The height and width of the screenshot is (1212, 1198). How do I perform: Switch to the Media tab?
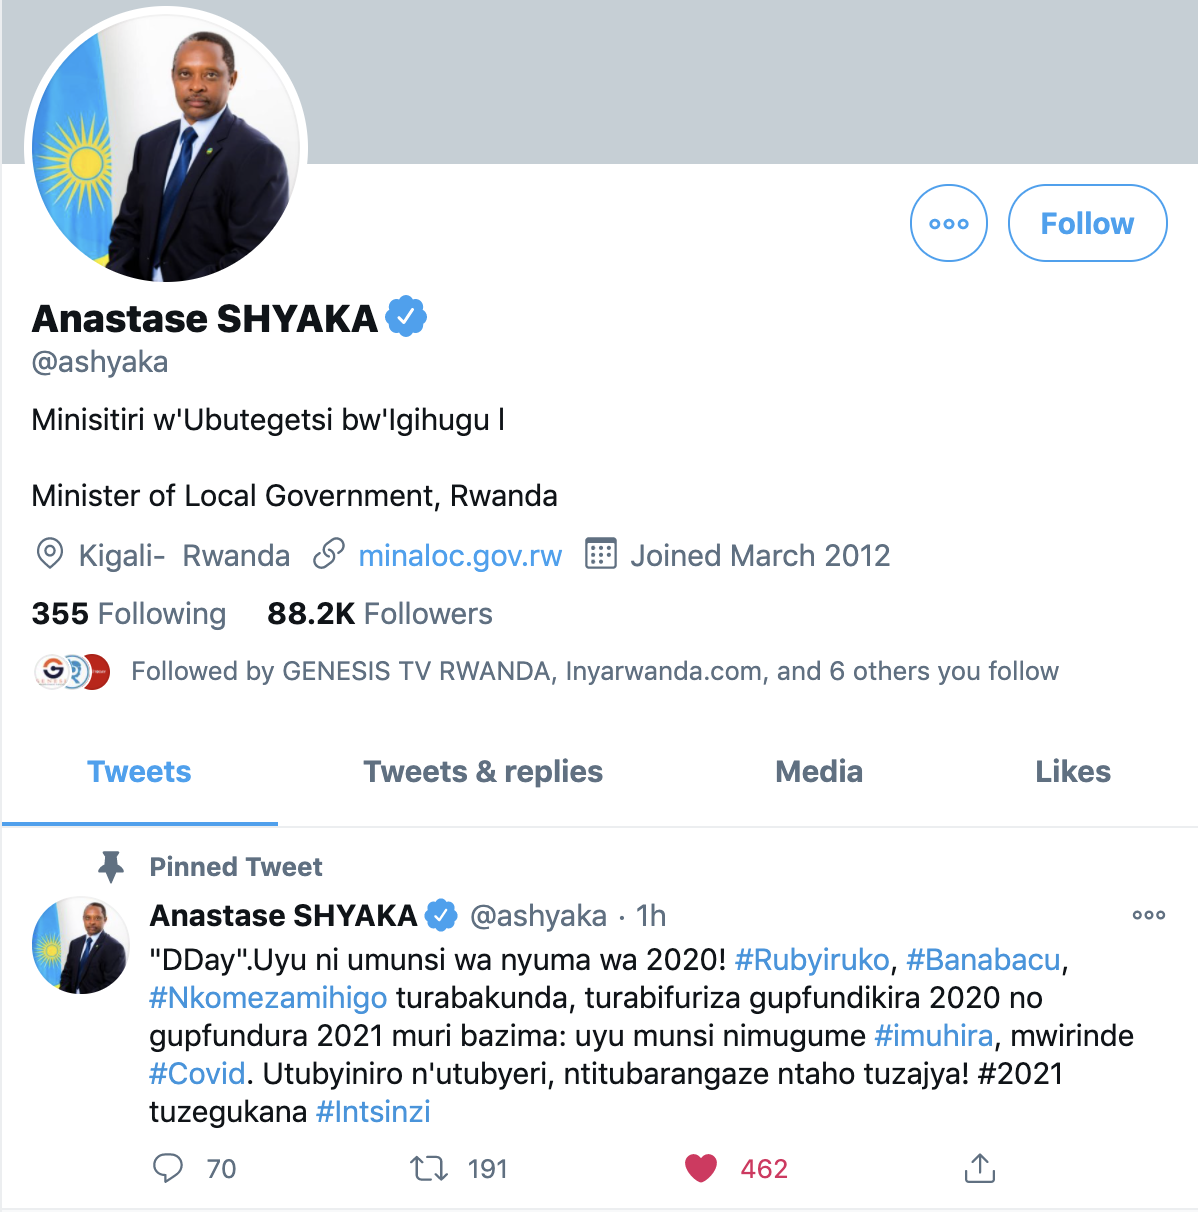pyautogui.click(x=819, y=771)
